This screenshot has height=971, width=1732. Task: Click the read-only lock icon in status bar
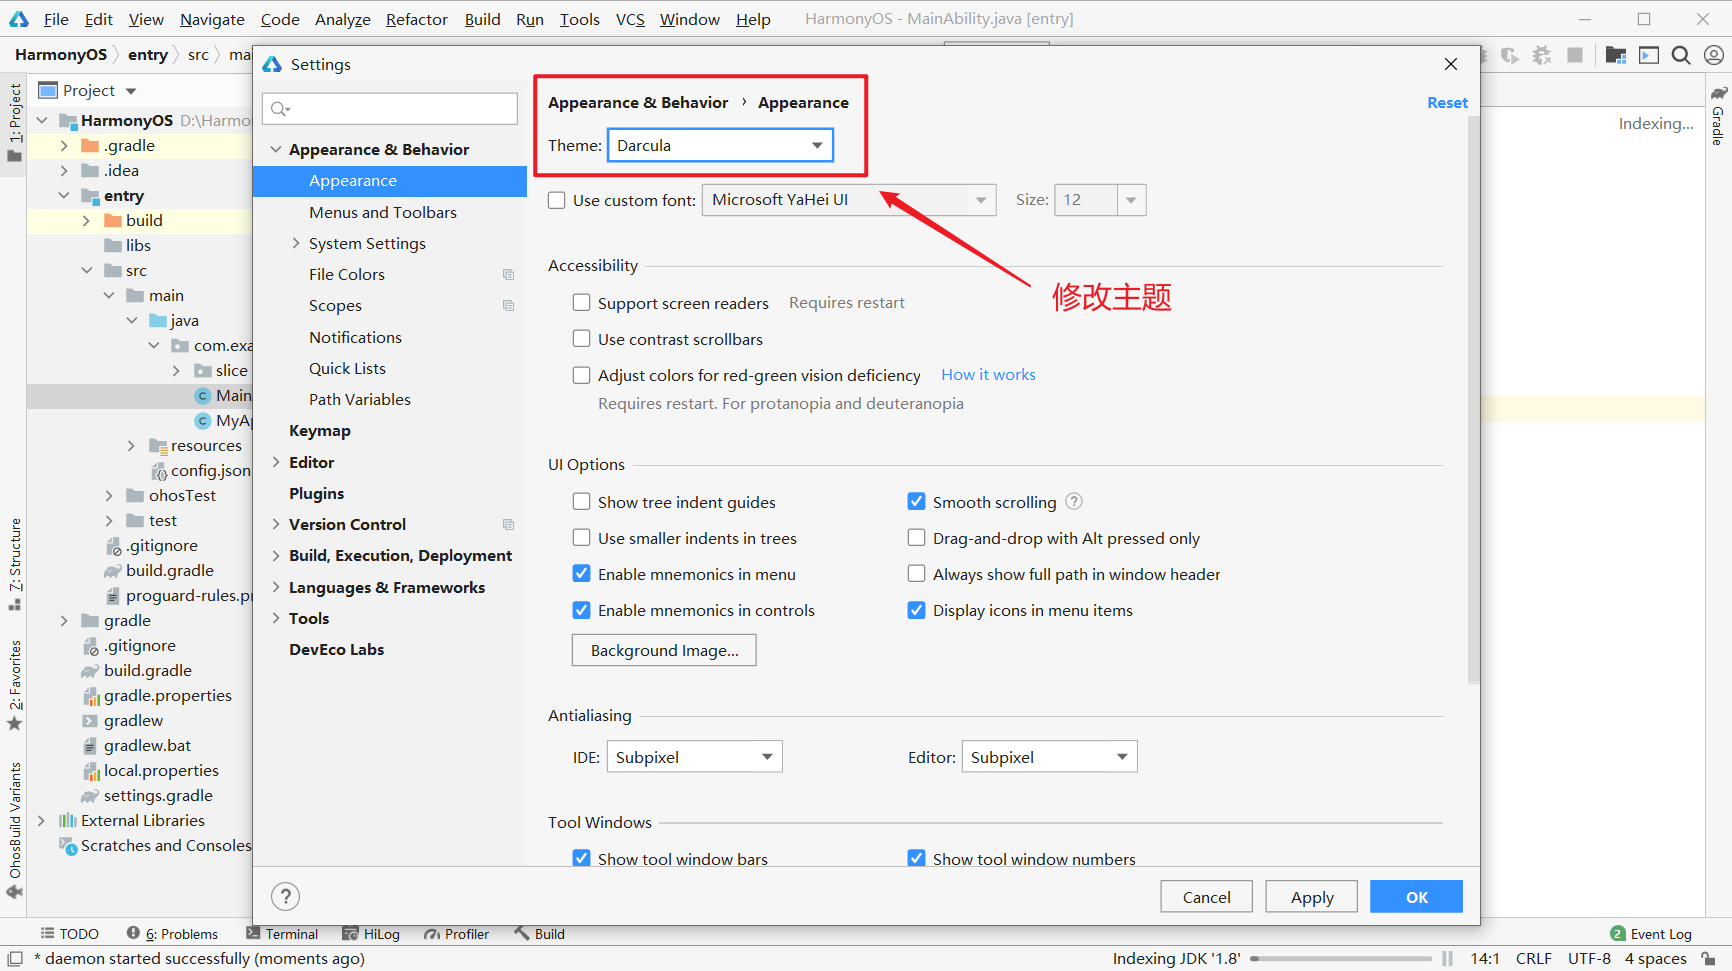(x=1709, y=958)
